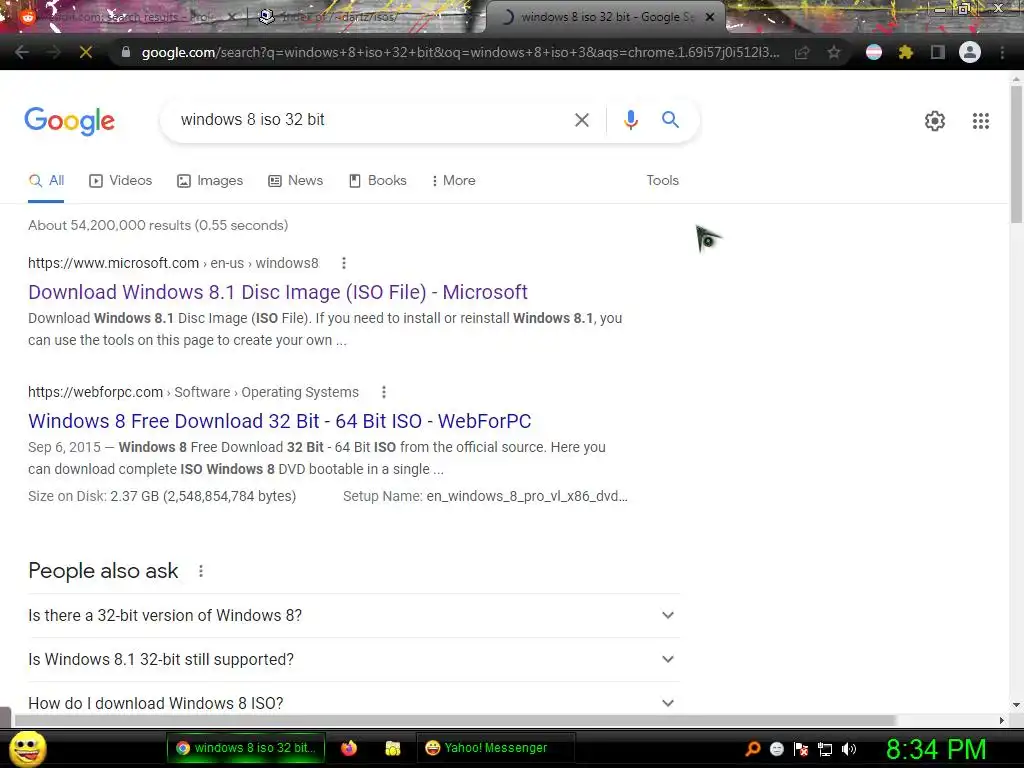Open Download Windows 8.1 Disc Image Microsoft link
Image resolution: width=1024 pixels, height=768 pixels.
pos(278,292)
